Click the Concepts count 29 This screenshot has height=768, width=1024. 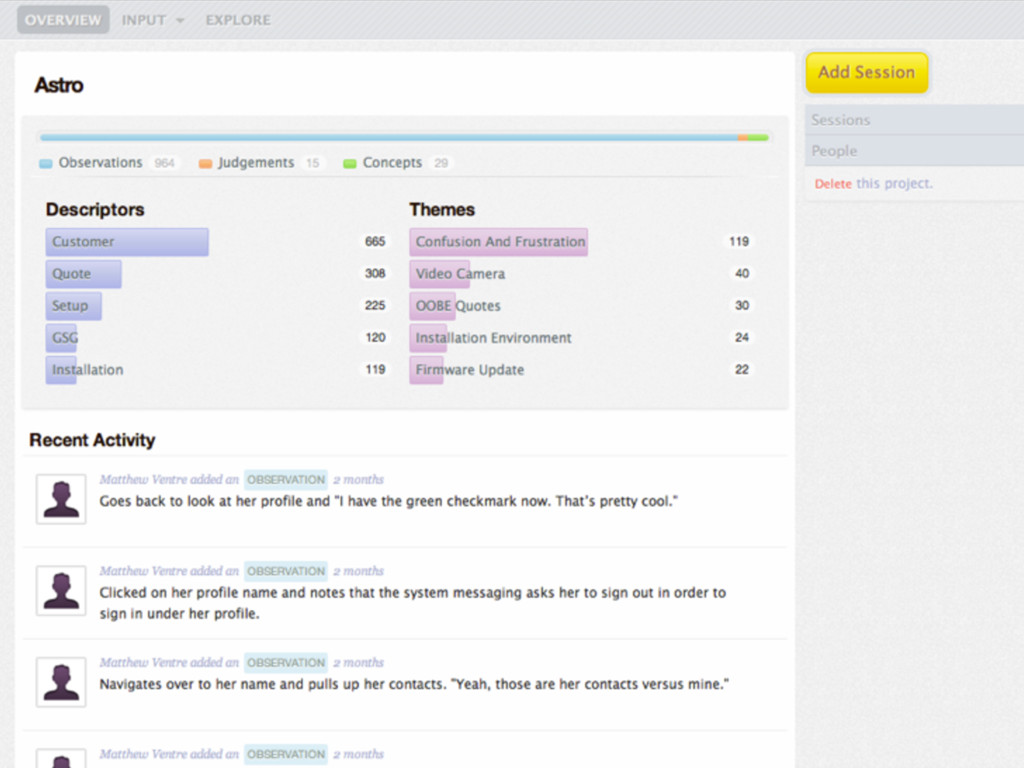441,163
